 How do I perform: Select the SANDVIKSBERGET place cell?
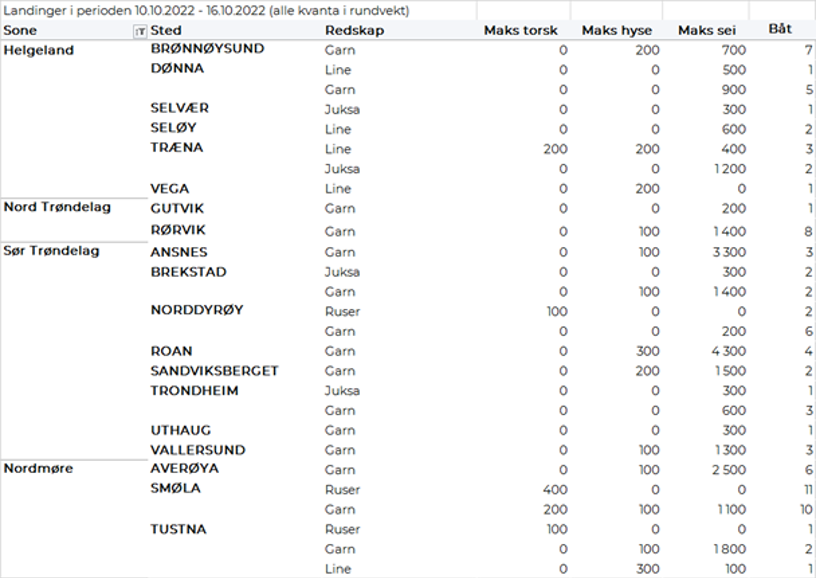214,371
